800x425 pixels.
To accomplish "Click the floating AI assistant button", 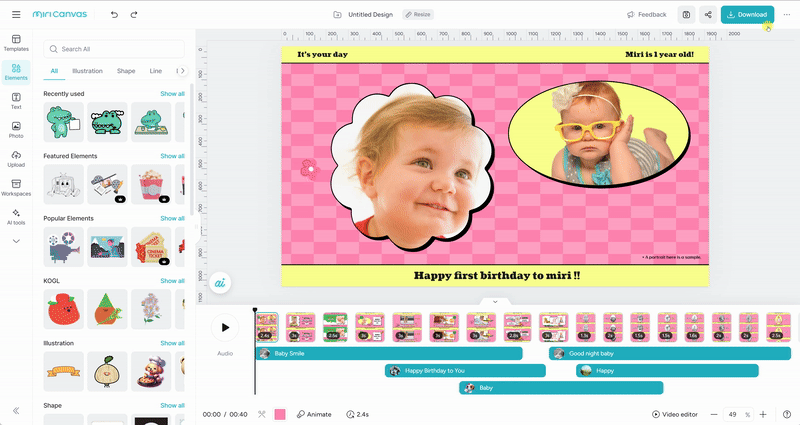I will pos(220,283).
